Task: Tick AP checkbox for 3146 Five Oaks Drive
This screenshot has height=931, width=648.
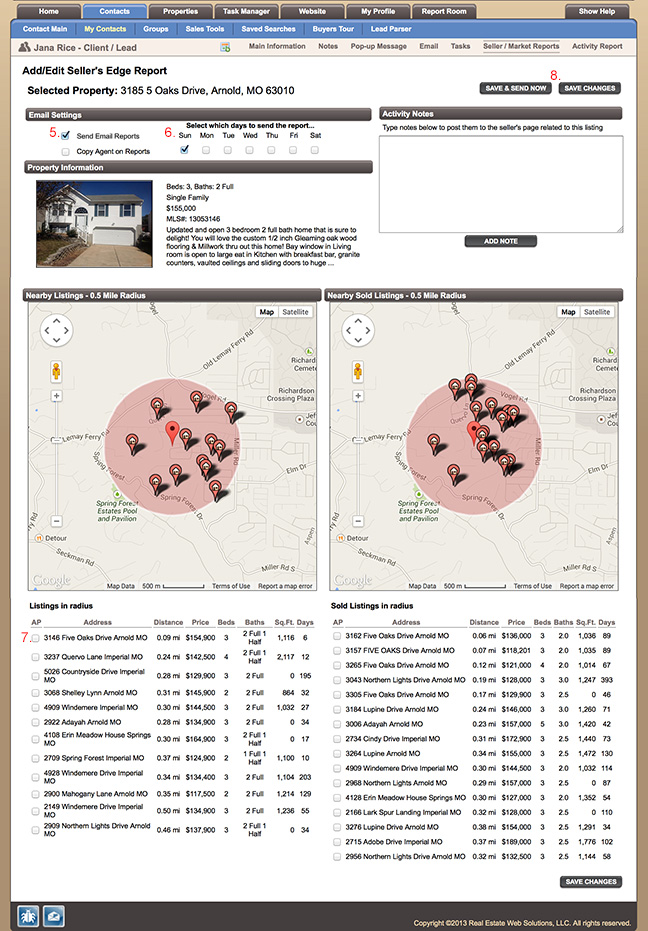Action: (36, 638)
